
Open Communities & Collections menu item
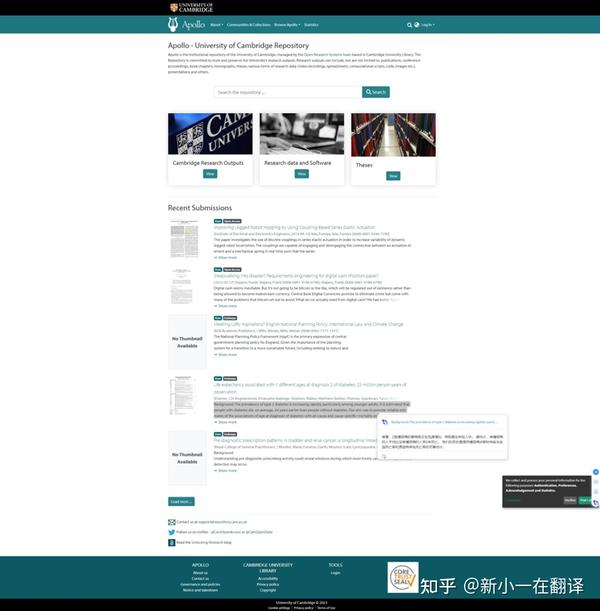coord(249,25)
